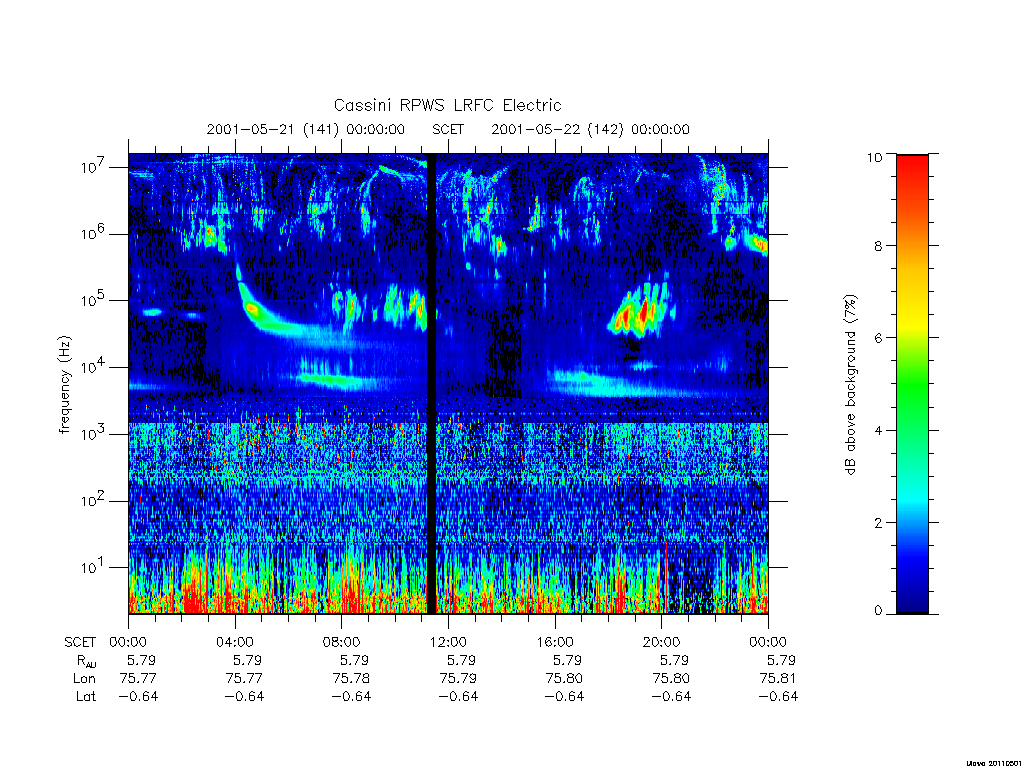Click the "20:00" time tick label
The width and height of the screenshot is (1024, 768).
pyautogui.click(x=662, y=642)
